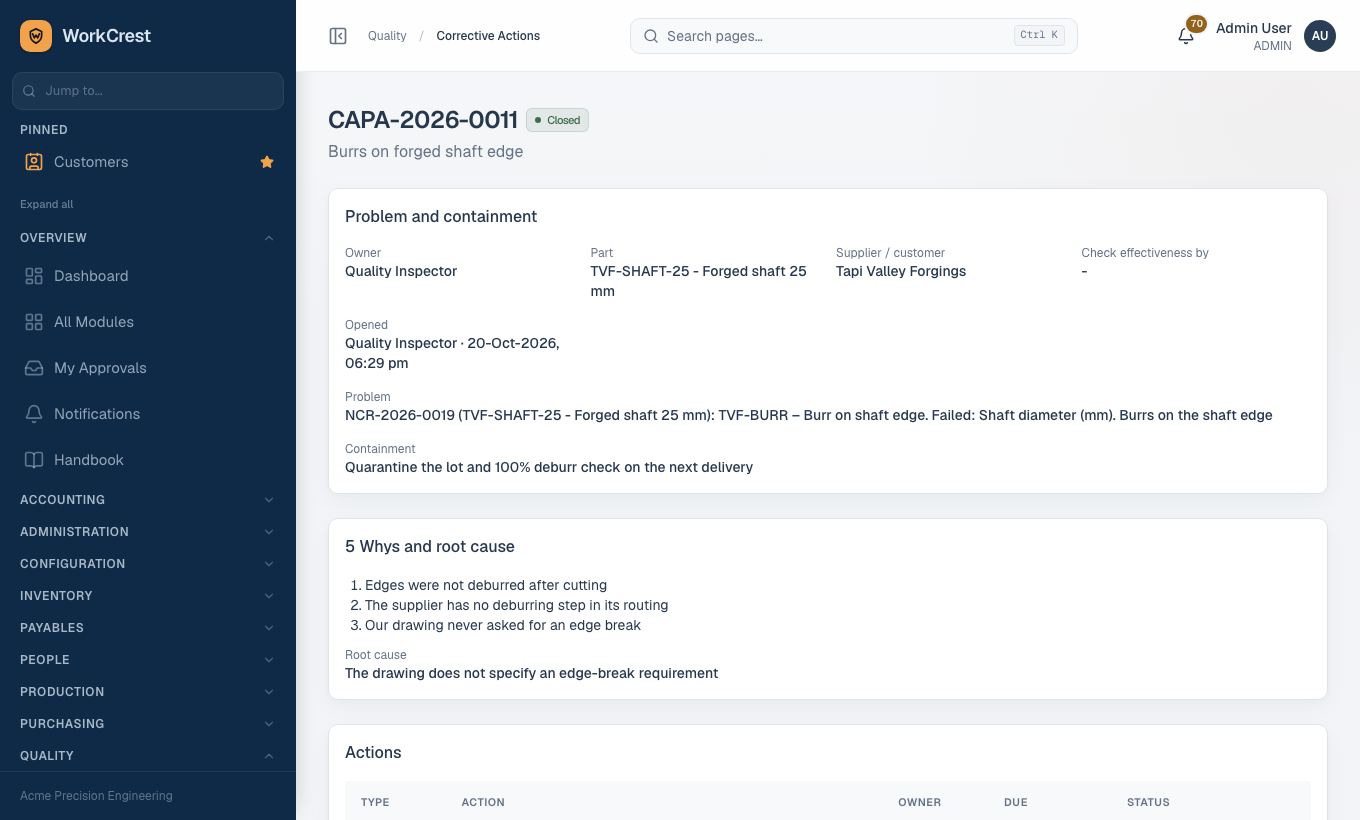Click the Tapi Valley Forgings supplier value

coord(901,271)
